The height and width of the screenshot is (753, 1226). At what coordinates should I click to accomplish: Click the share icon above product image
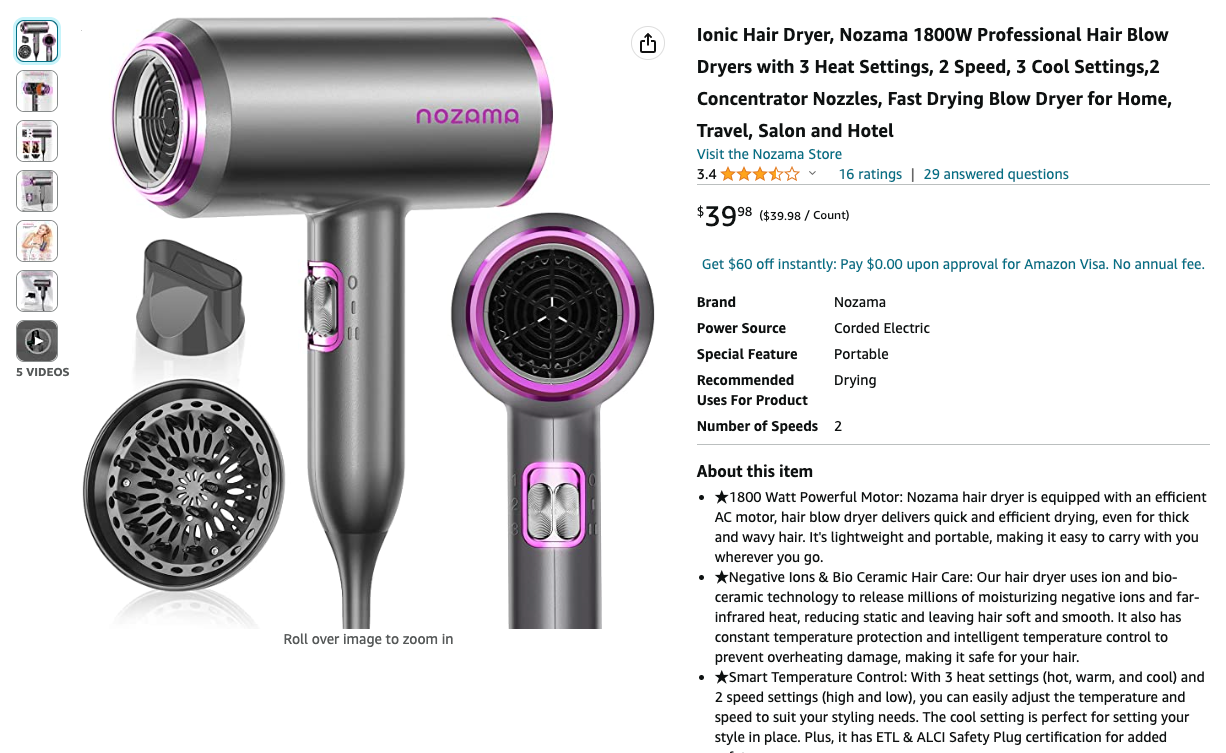click(648, 43)
